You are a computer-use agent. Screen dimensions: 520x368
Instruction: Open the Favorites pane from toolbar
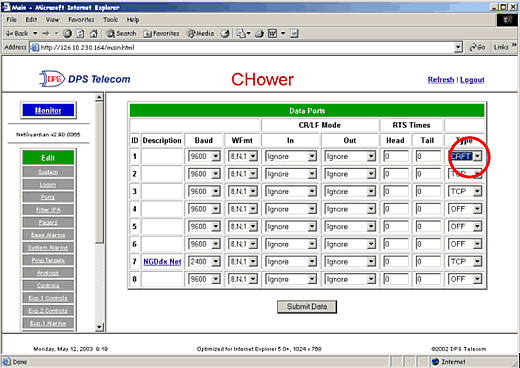161,33
